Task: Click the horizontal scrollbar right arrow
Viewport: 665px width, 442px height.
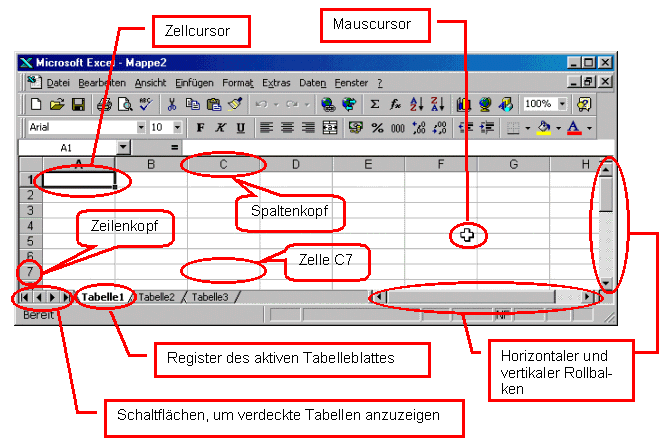Action: tap(587, 297)
